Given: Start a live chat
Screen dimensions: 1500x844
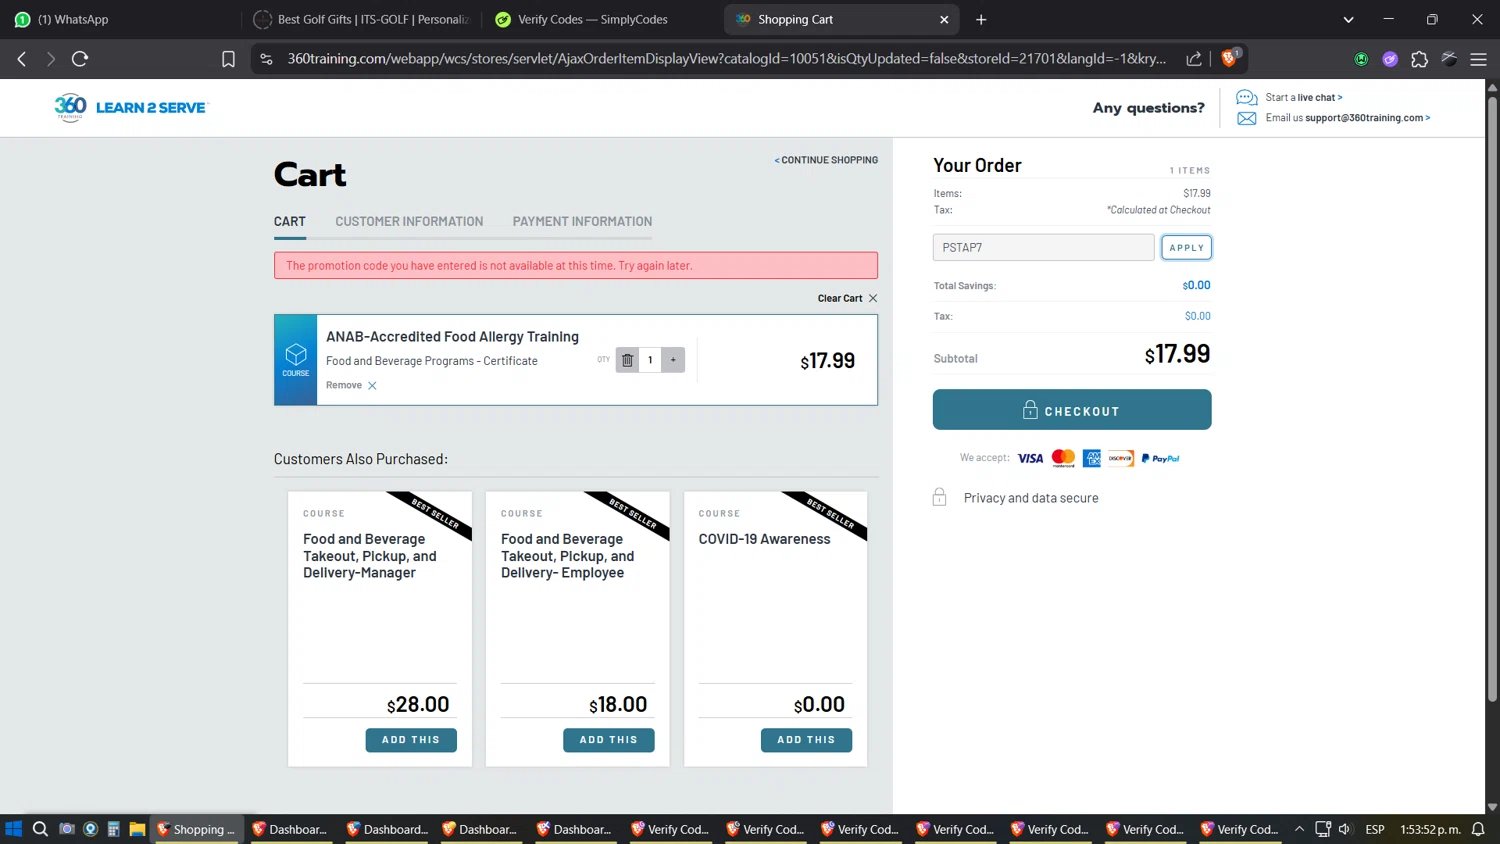Looking at the screenshot, I should tap(1304, 97).
